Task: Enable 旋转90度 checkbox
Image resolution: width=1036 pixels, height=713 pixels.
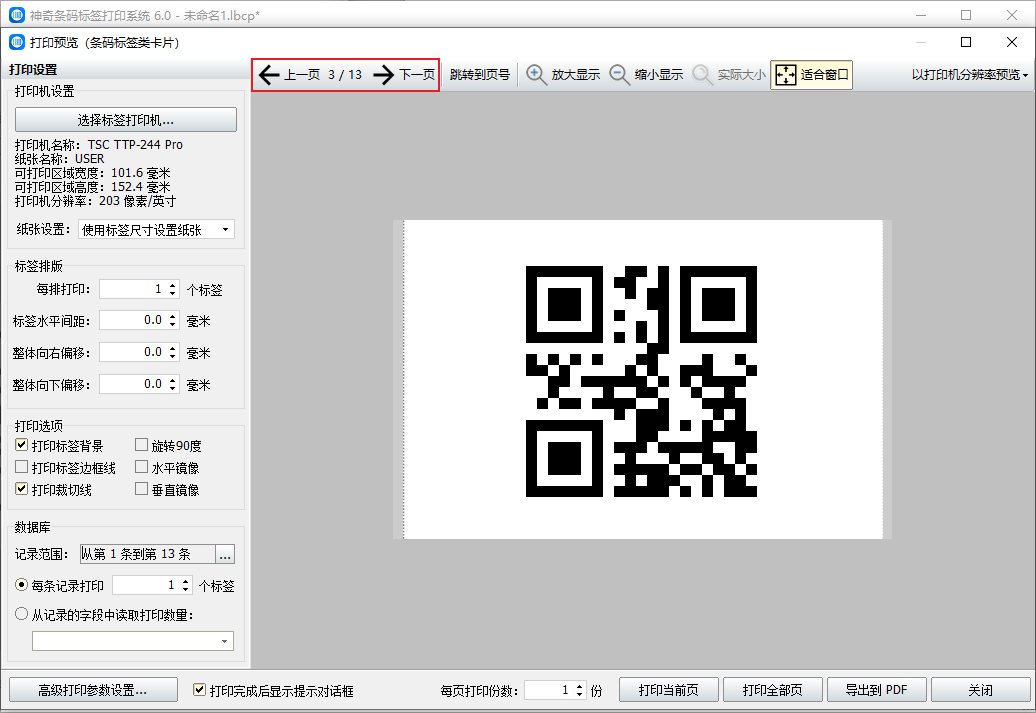Action: (141, 445)
